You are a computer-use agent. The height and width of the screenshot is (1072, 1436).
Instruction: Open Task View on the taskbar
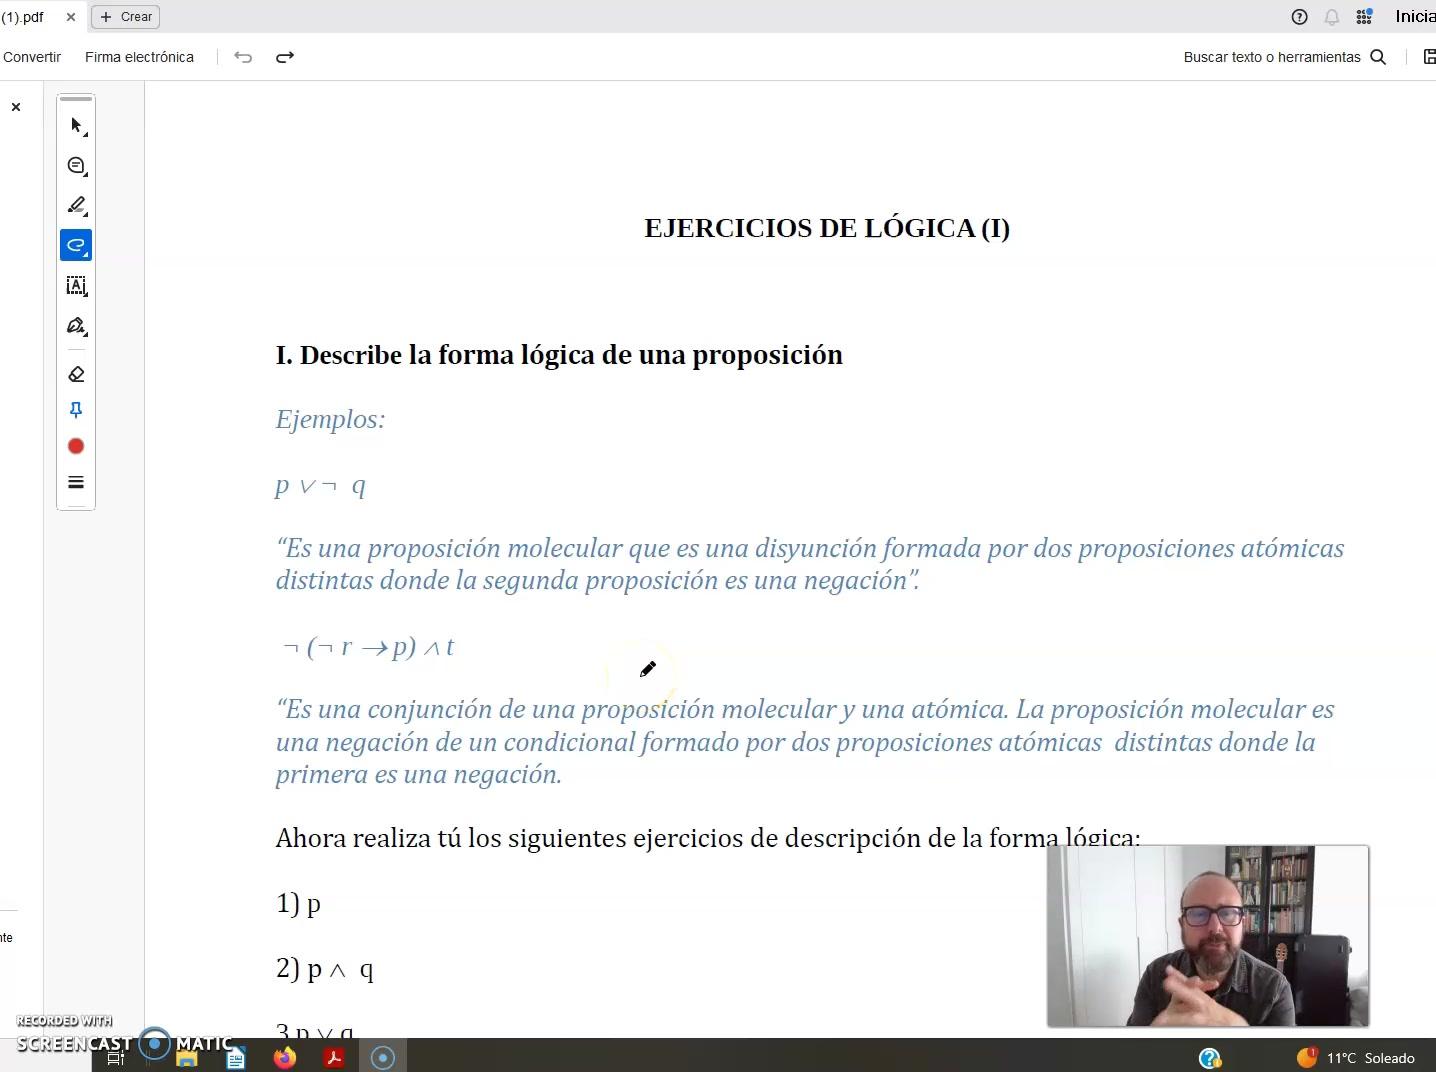116,1058
